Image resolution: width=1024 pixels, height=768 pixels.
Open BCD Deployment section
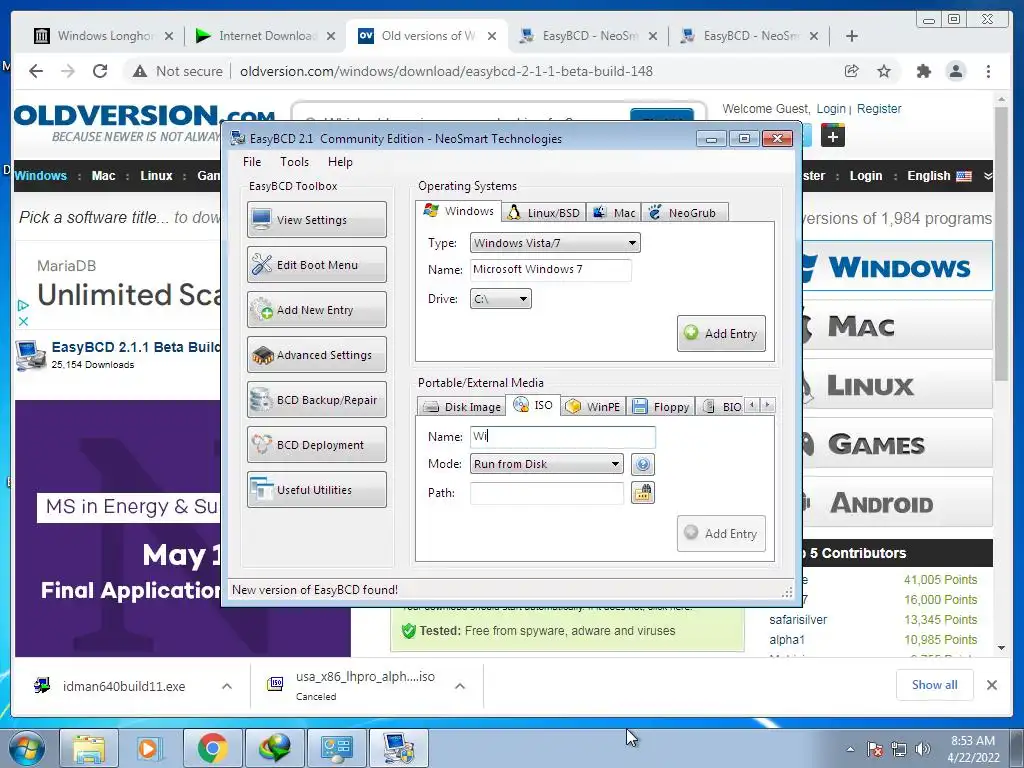[317, 445]
